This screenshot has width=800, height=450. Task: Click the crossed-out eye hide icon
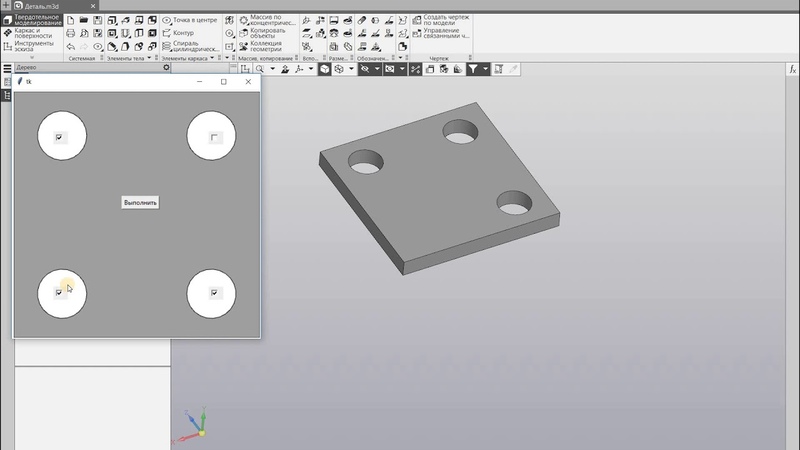point(365,69)
